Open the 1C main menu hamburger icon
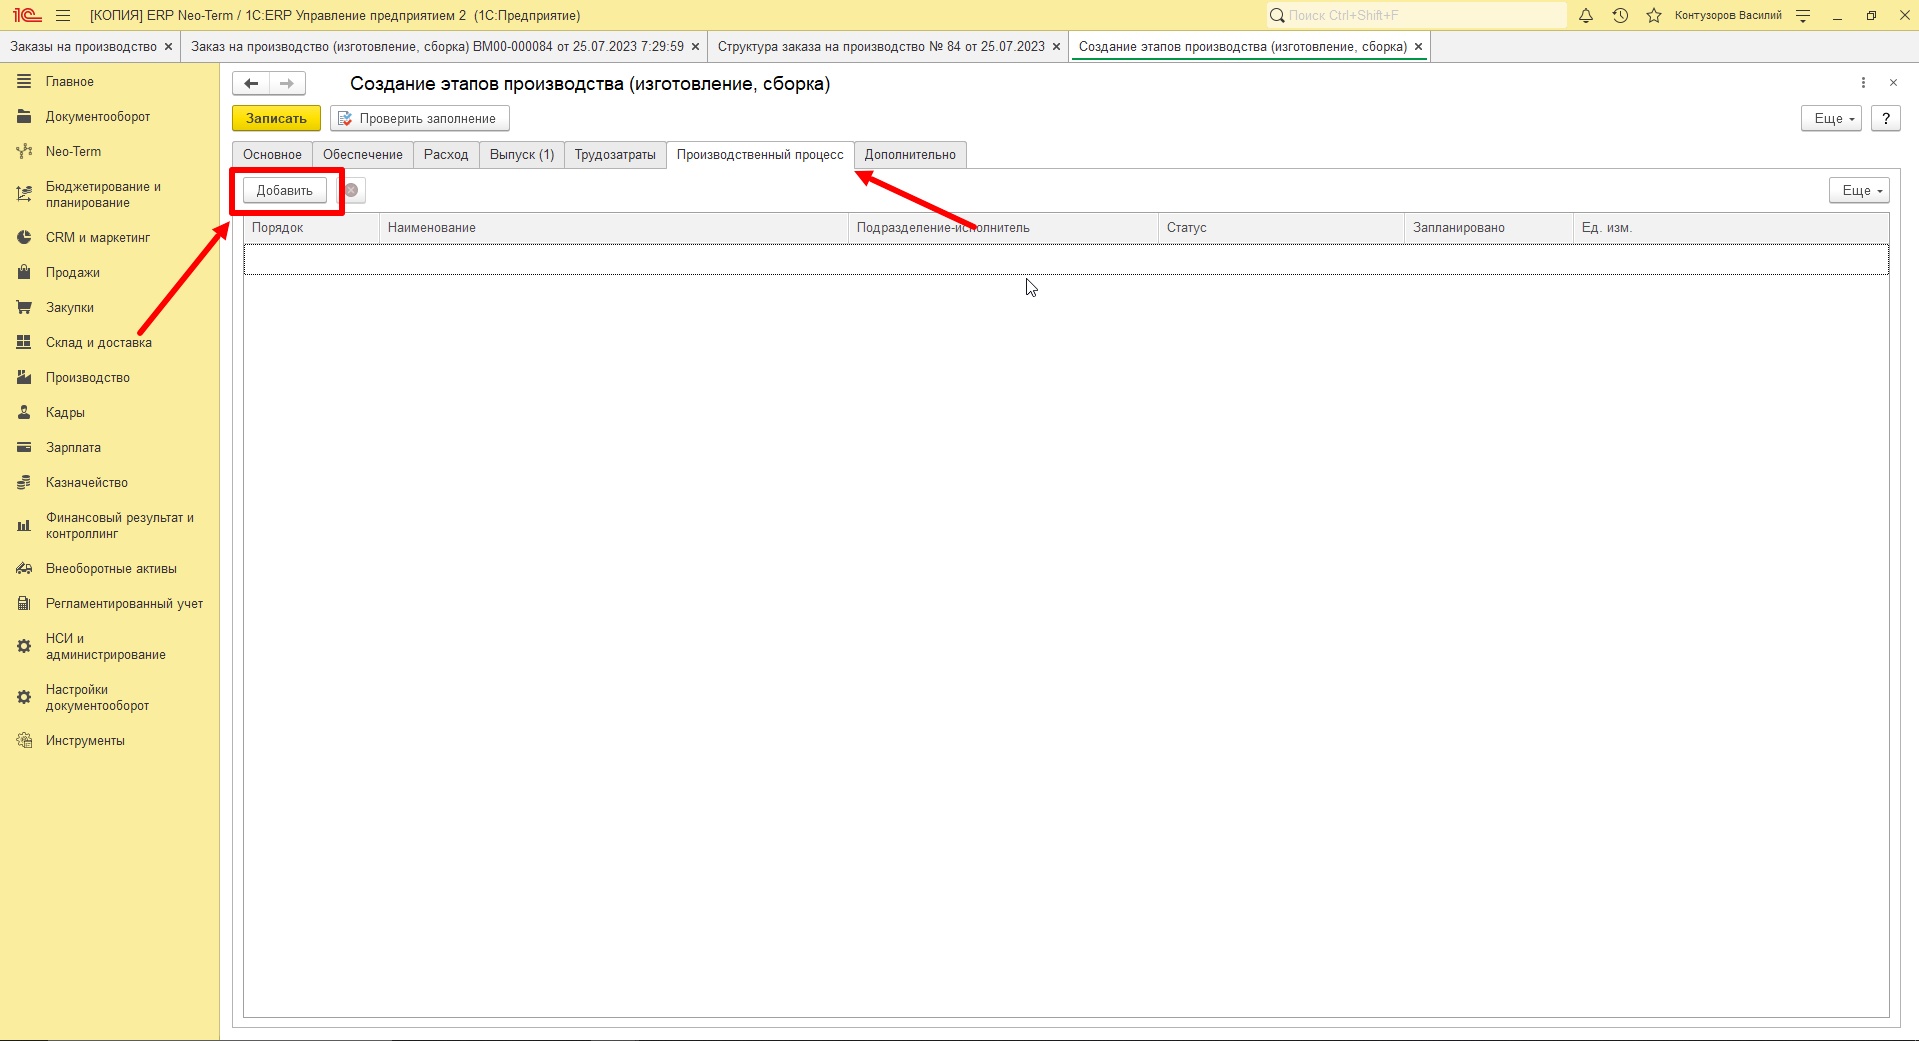Viewport: 1919px width, 1041px height. [63, 15]
